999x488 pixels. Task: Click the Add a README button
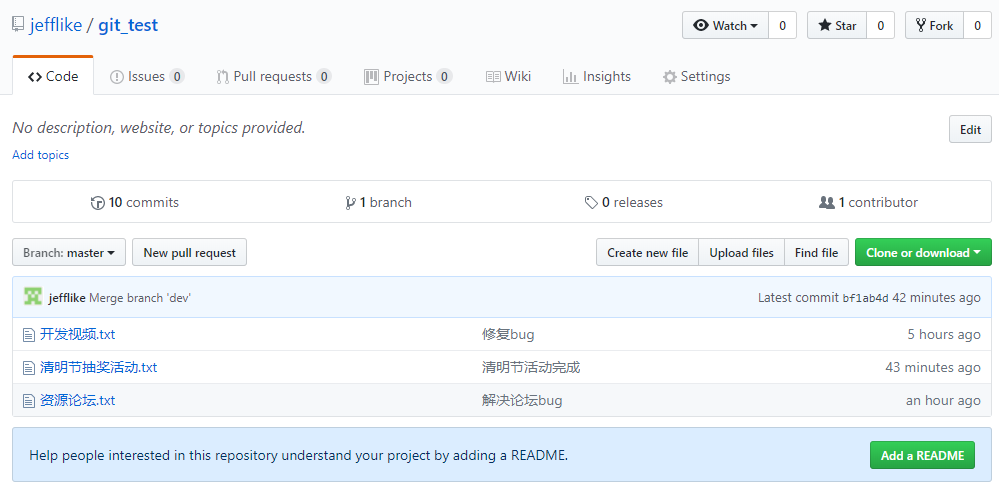click(x=922, y=456)
